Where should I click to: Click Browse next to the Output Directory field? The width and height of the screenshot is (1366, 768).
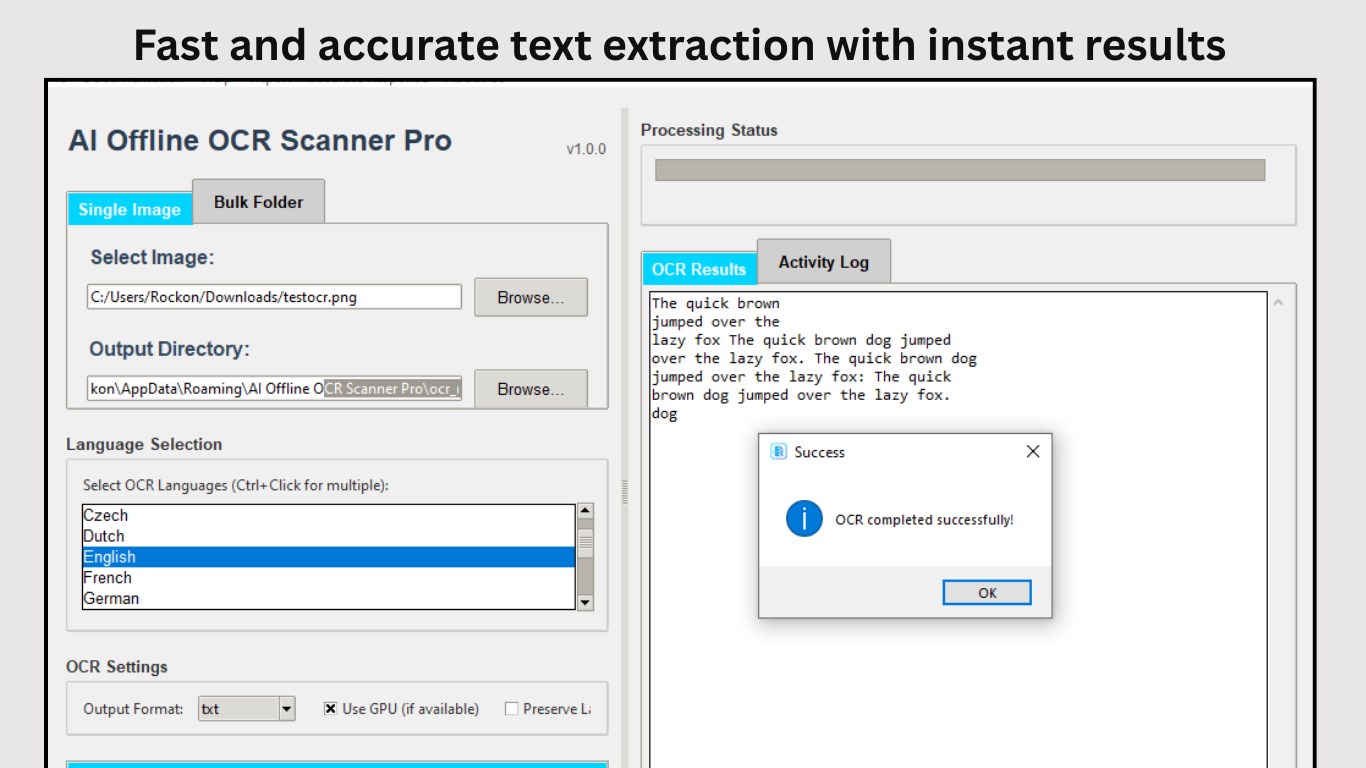tap(530, 389)
